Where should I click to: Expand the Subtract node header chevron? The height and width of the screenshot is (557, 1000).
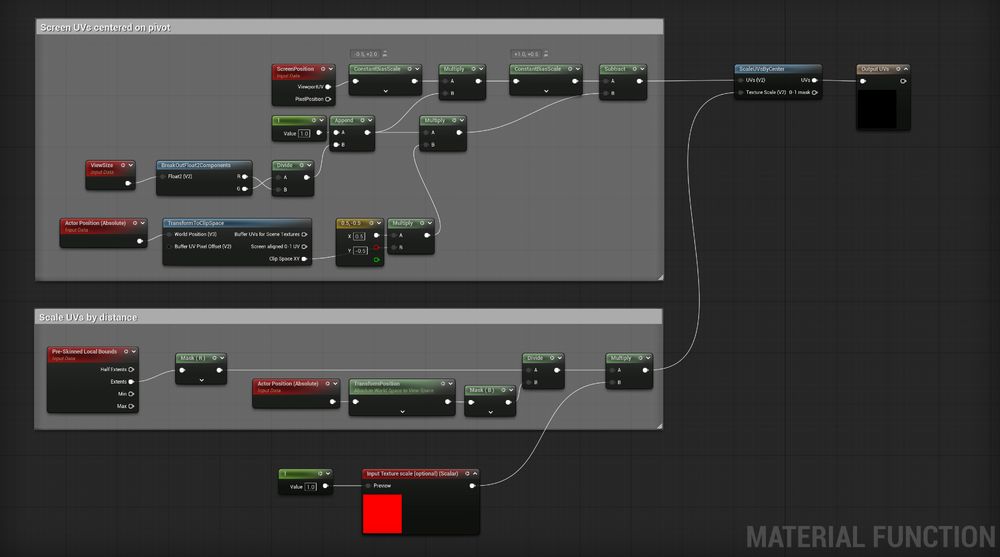(x=642, y=69)
